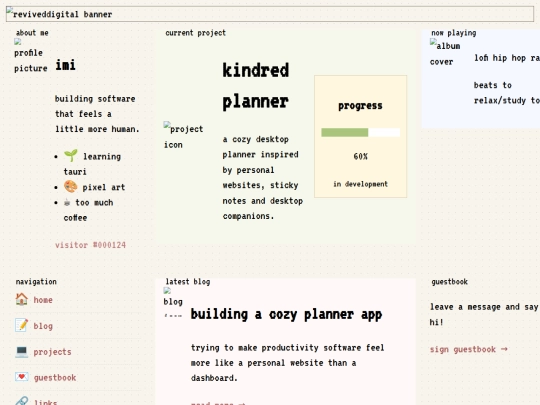Viewport: 540px width, 405px height.
Task: Click the latest blog section label
Action: [187, 282]
